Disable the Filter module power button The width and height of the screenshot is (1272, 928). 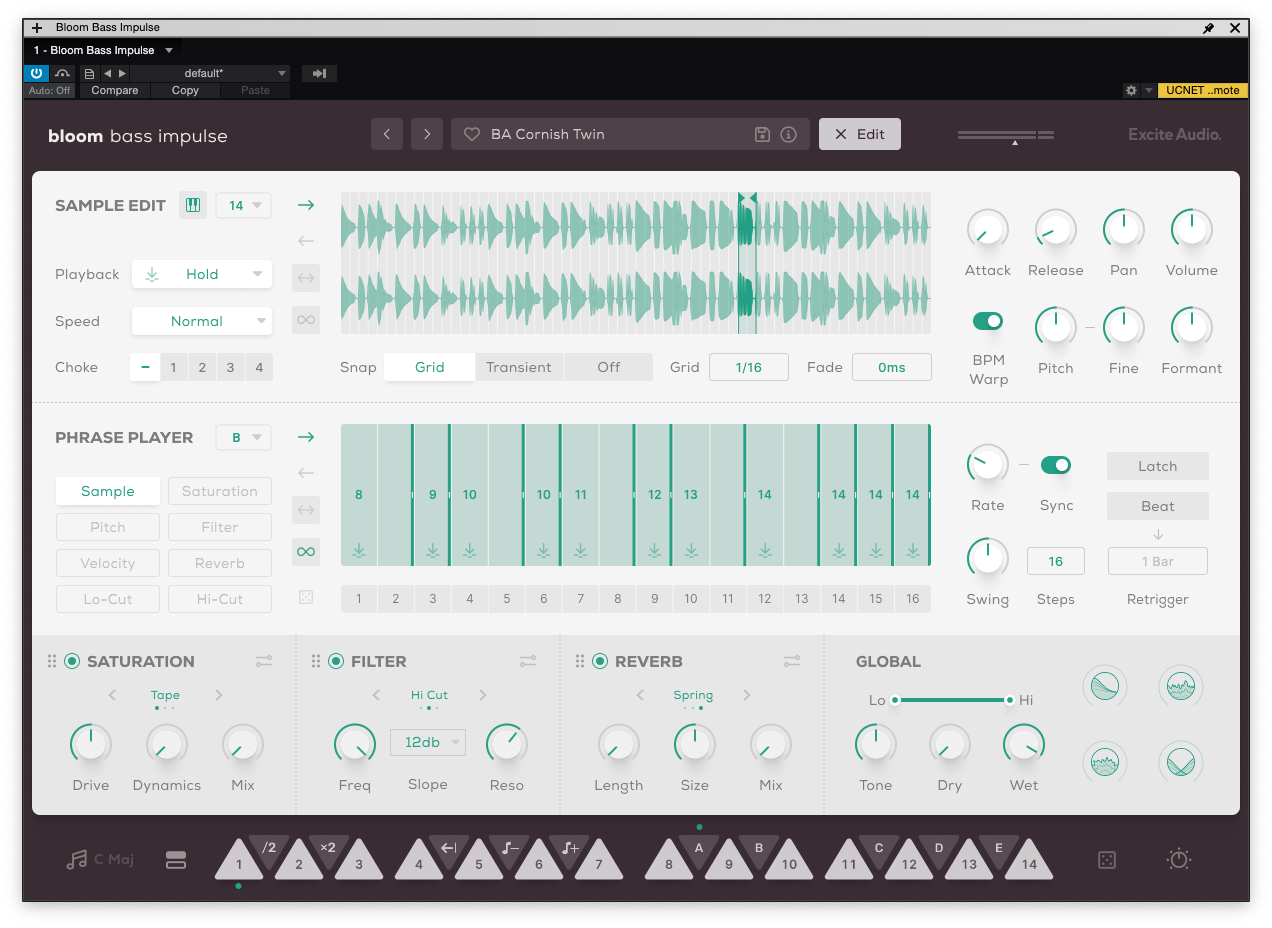pyautogui.click(x=336, y=661)
